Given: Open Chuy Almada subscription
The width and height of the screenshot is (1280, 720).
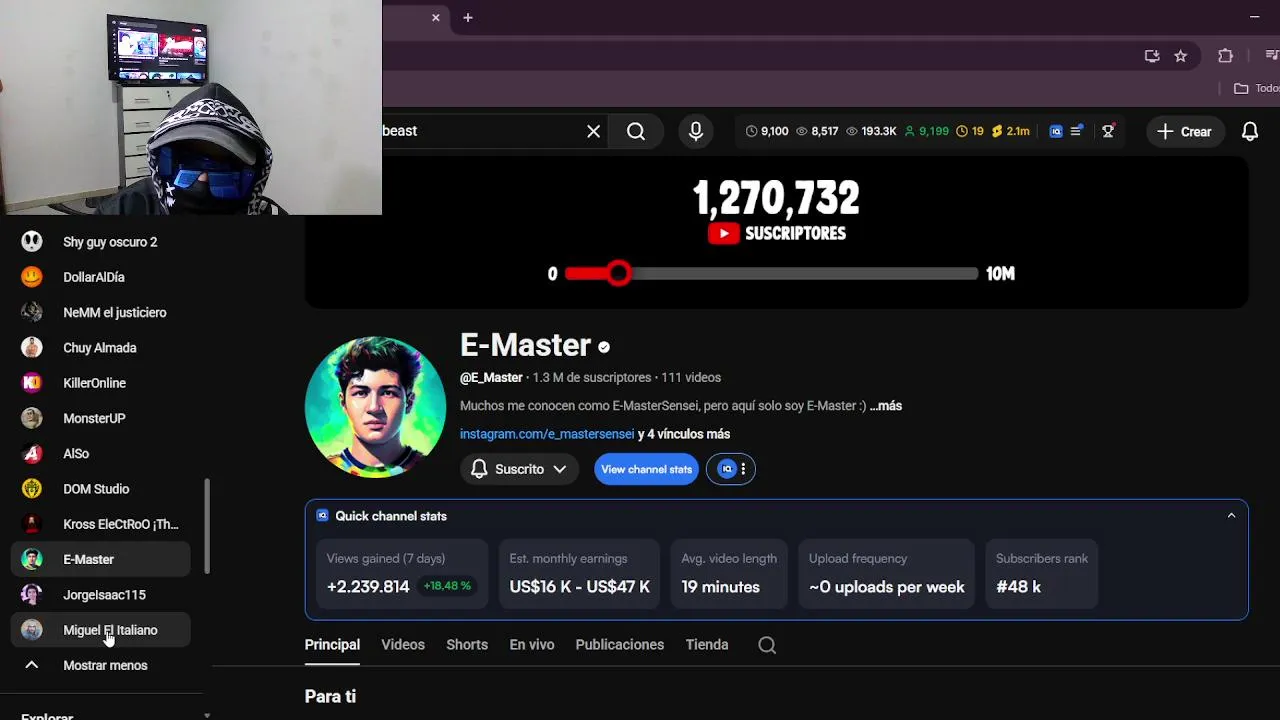Looking at the screenshot, I should (x=100, y=348).
